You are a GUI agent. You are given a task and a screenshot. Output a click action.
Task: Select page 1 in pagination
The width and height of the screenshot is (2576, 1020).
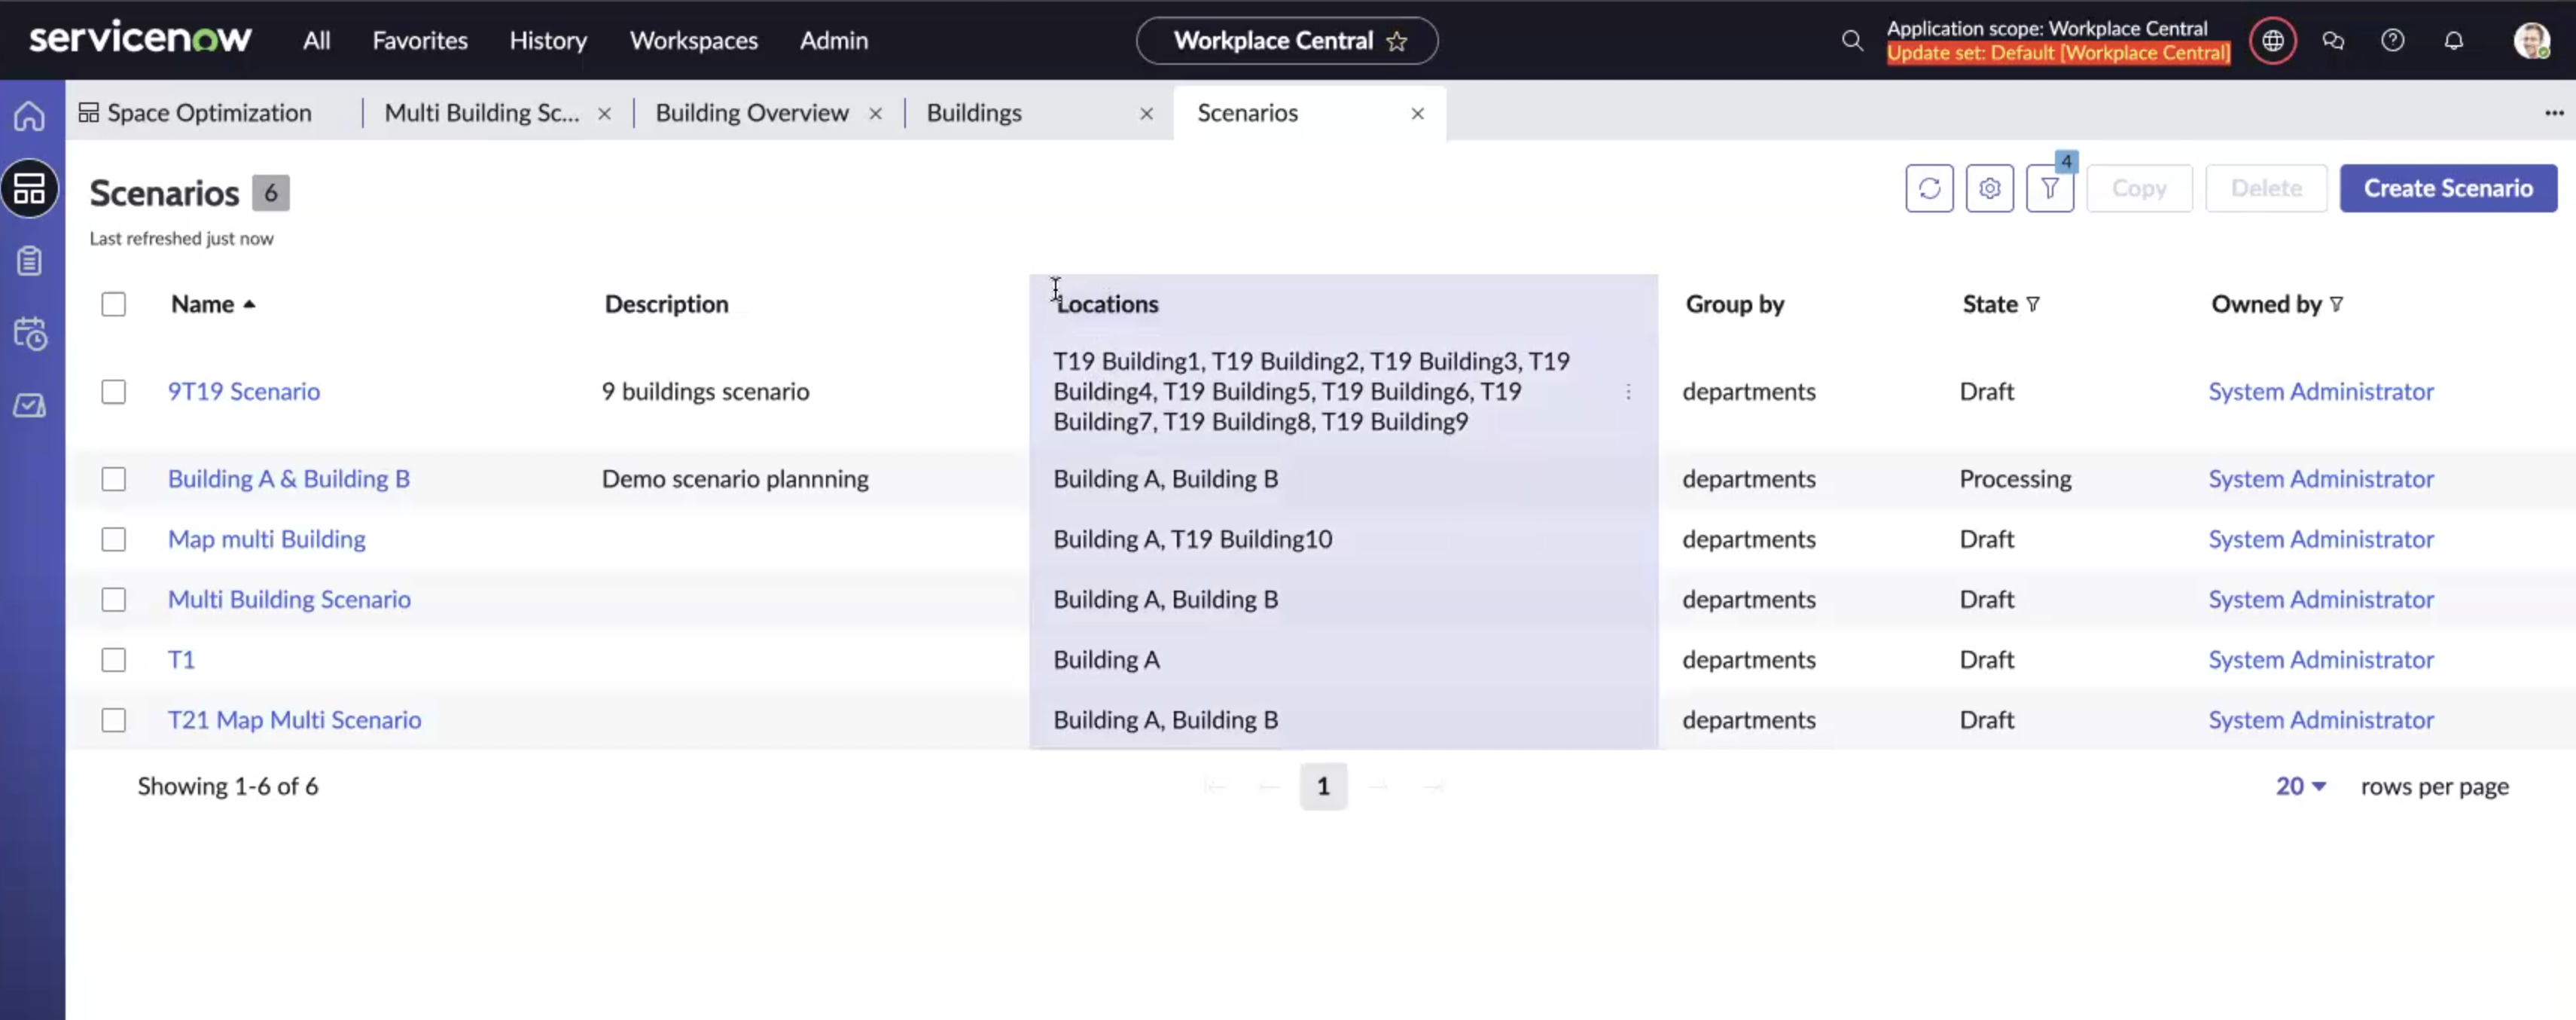click(x=1322, y=786)
